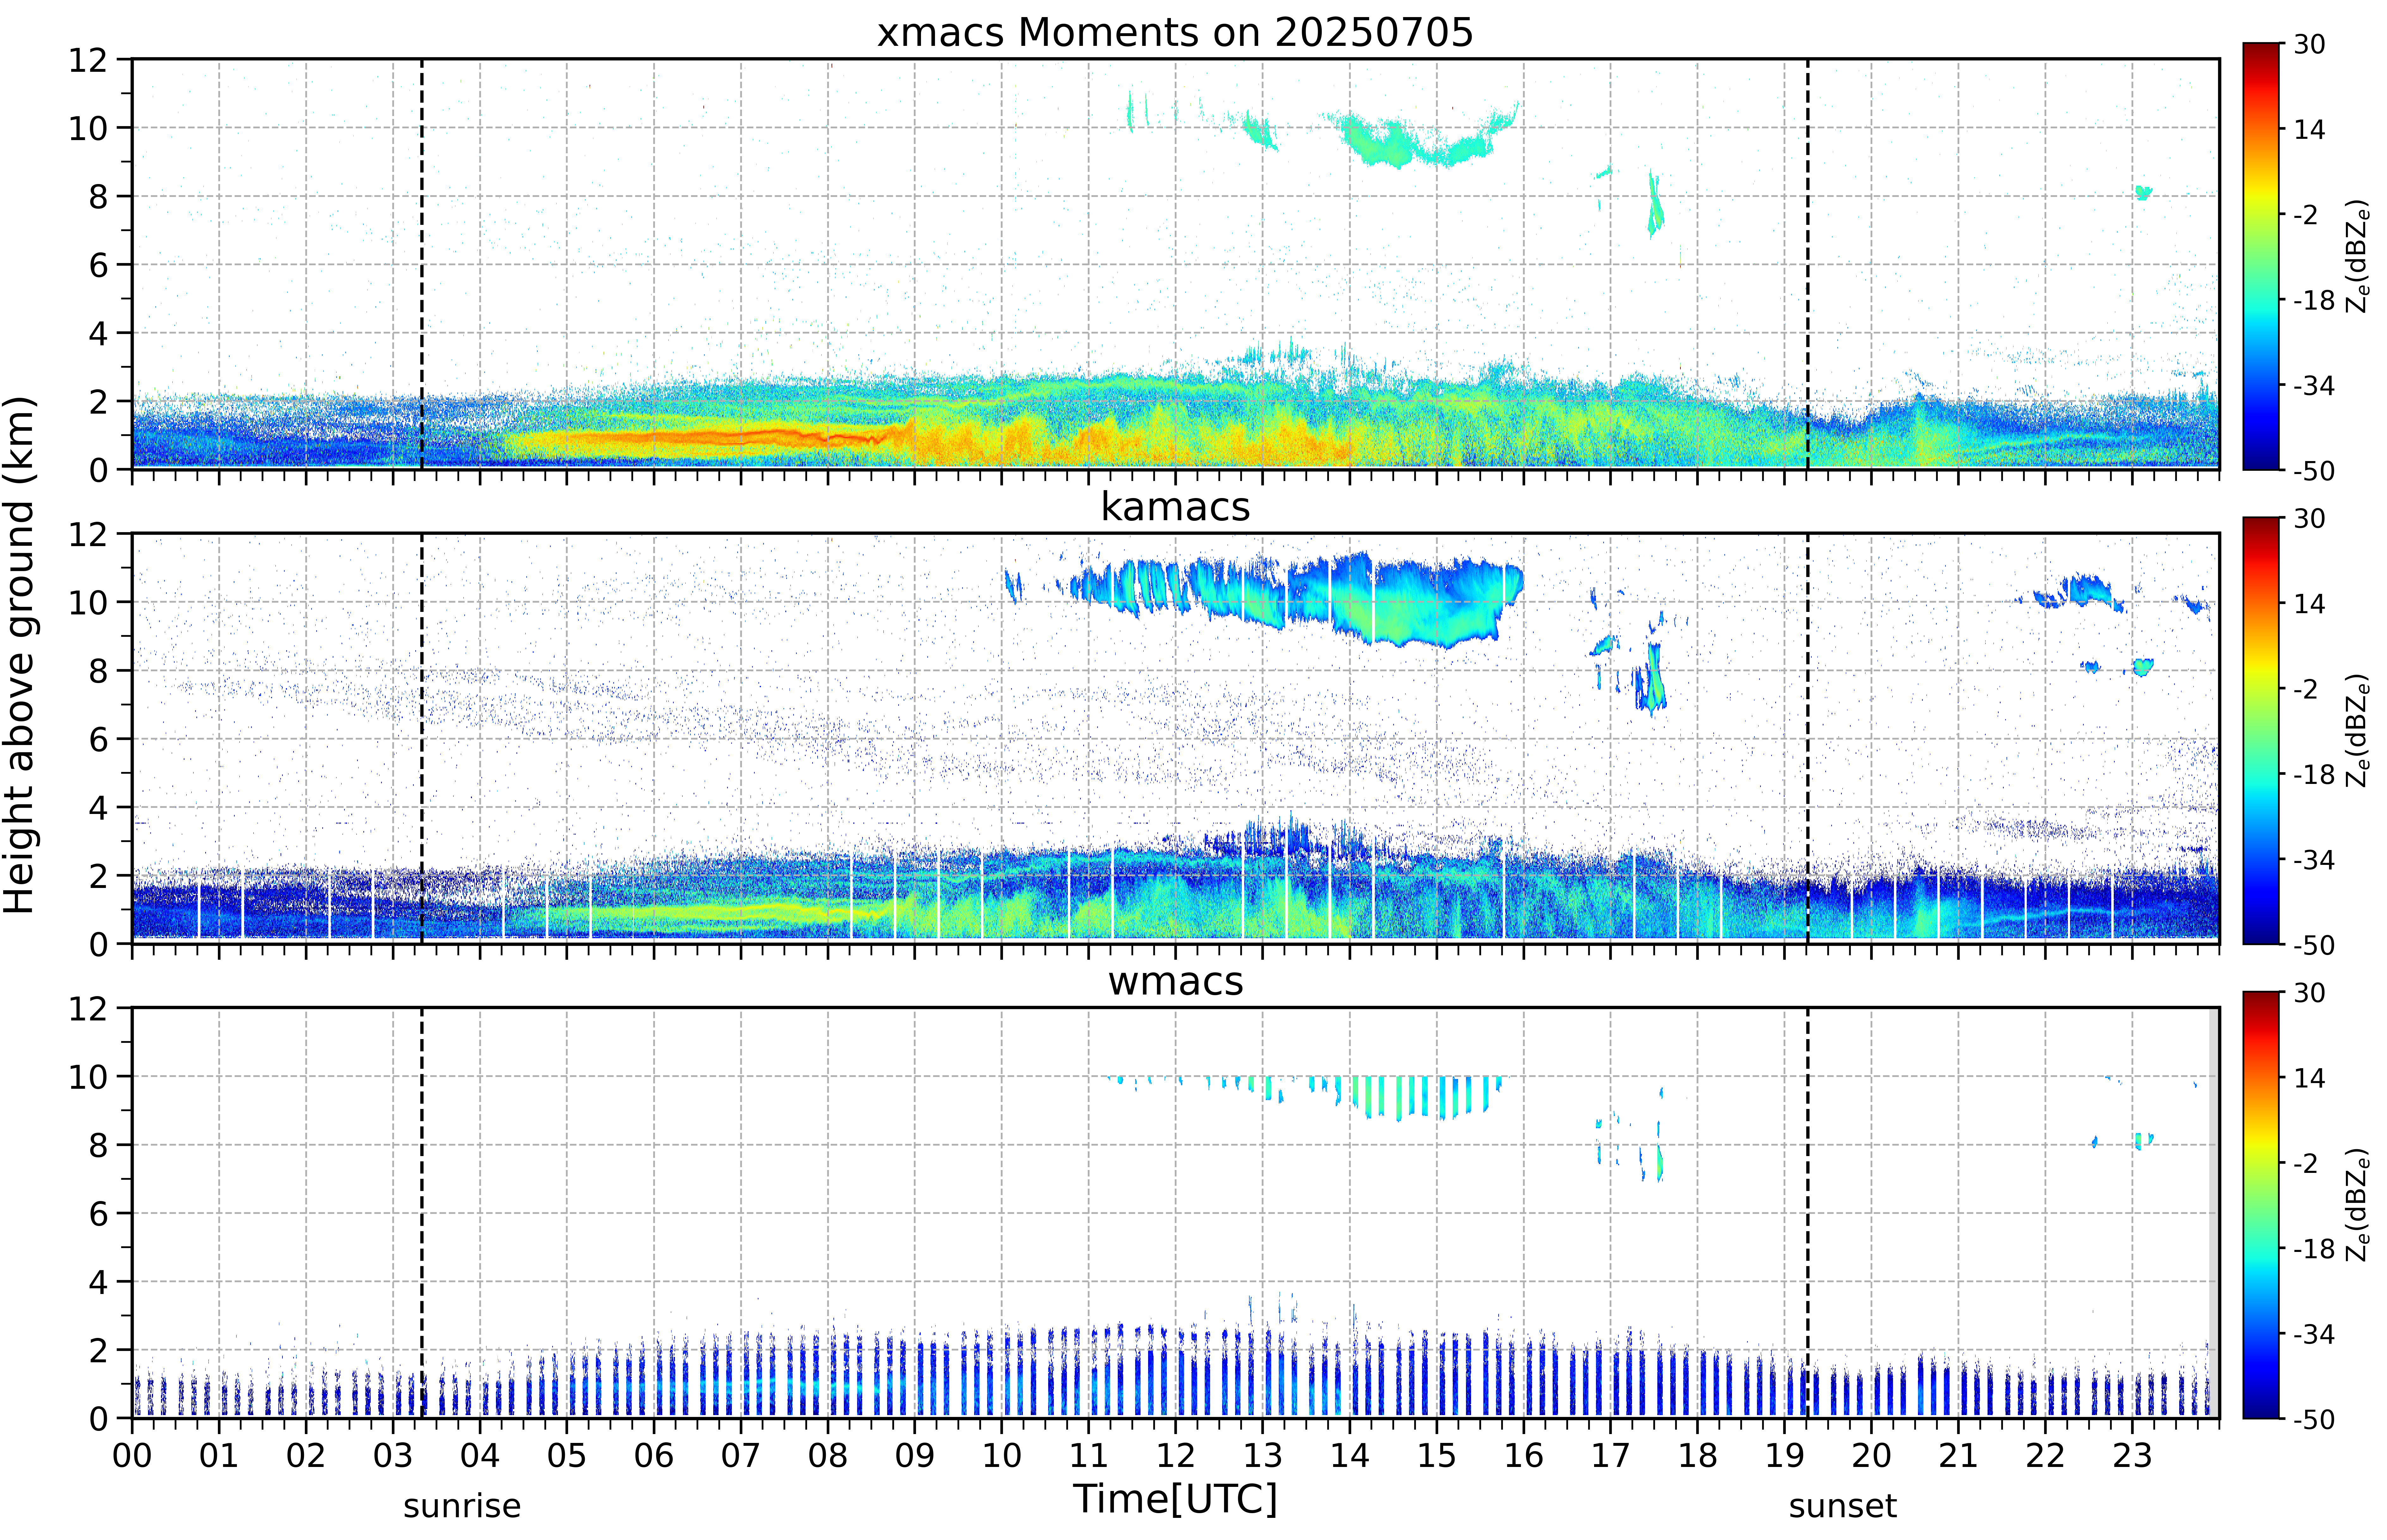Image resolution: width=2387 pixels, height=1540 pixels.
Task: Click the sunset dashed line in wmacs panel
Action: click(x=1808, y=1212)
